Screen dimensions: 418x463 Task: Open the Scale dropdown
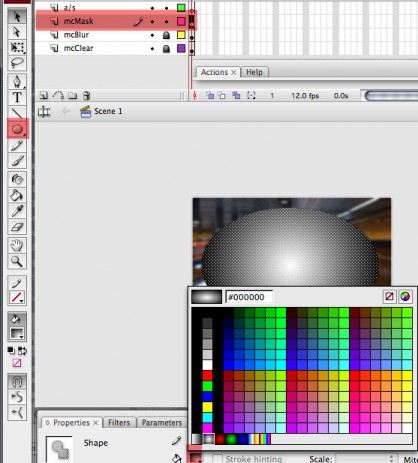tap(364, 459)
